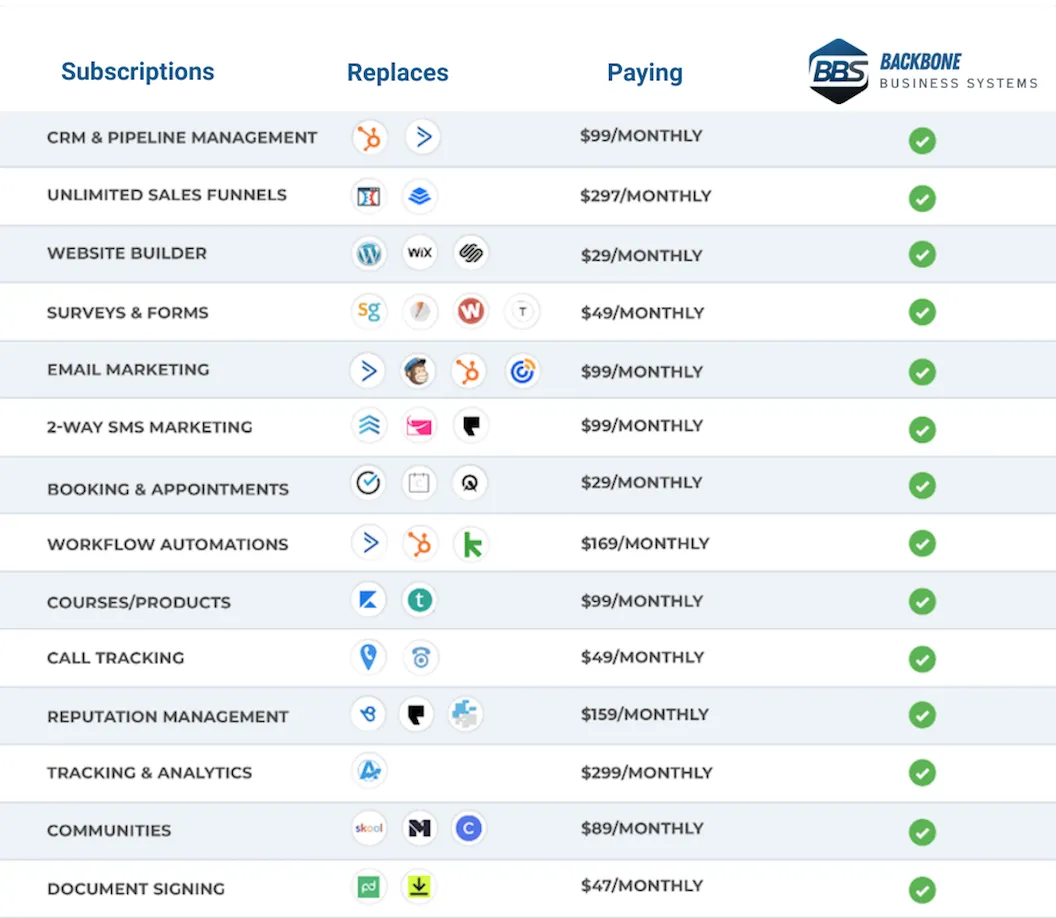Click the blue C circle icon in Communities row
The height and width of the screenshot is (918, 1056).
click(469, 828)
